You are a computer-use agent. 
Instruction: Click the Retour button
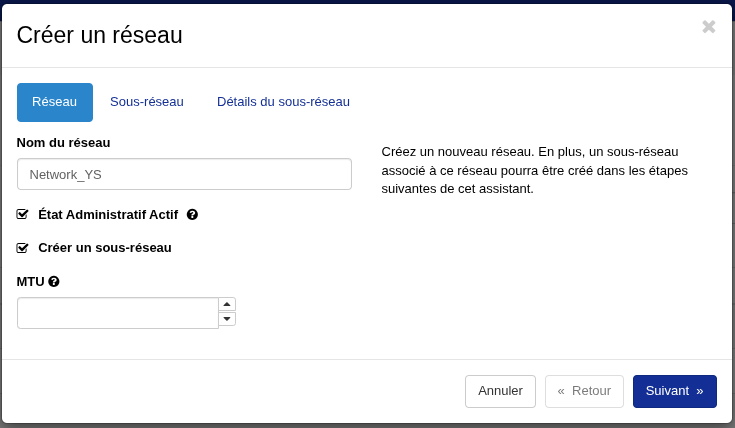pos(584,391)
